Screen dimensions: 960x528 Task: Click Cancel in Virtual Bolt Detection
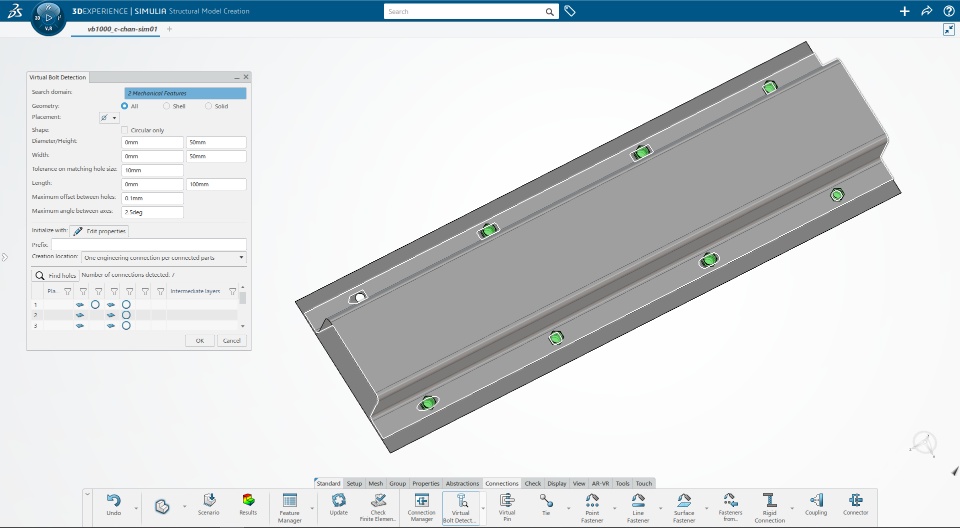point(231,341)
